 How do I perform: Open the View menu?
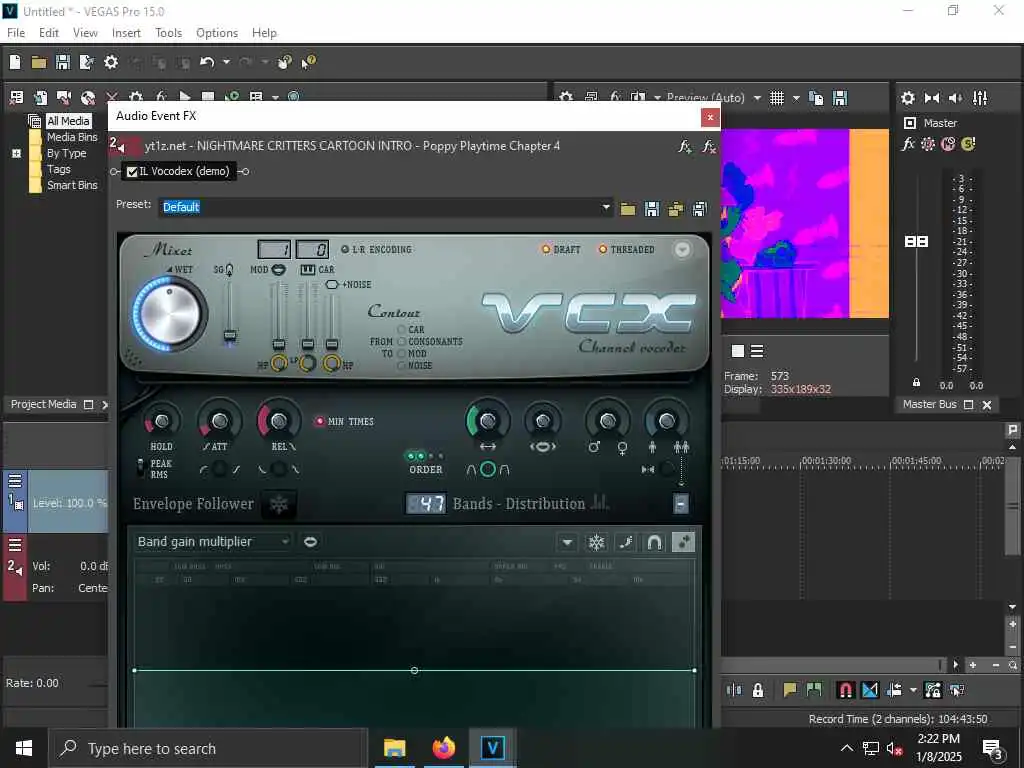click(85, 33)
